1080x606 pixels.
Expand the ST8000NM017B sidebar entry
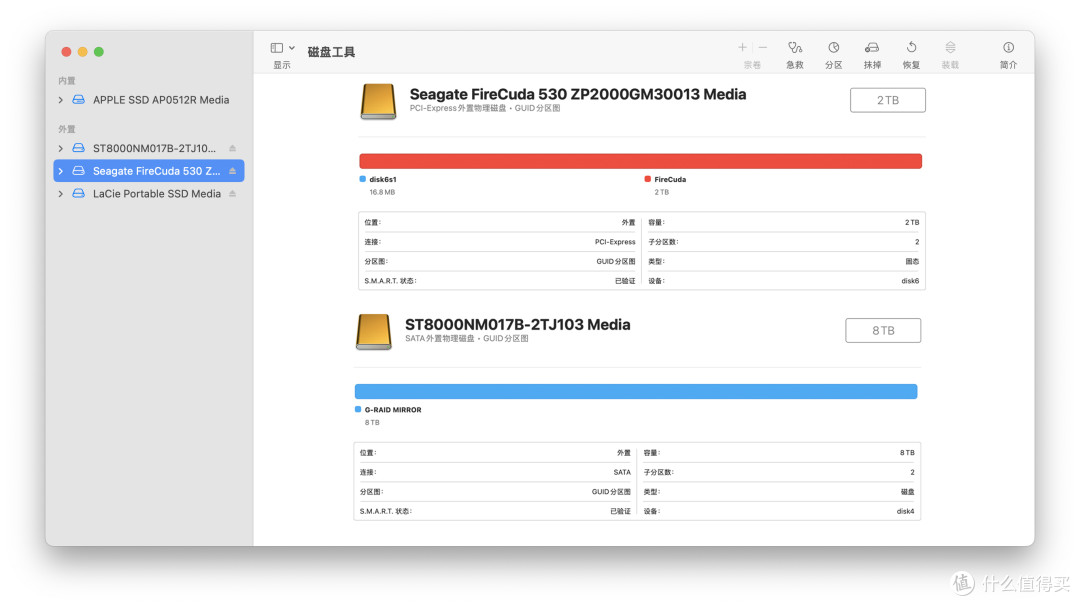[61, 148]
